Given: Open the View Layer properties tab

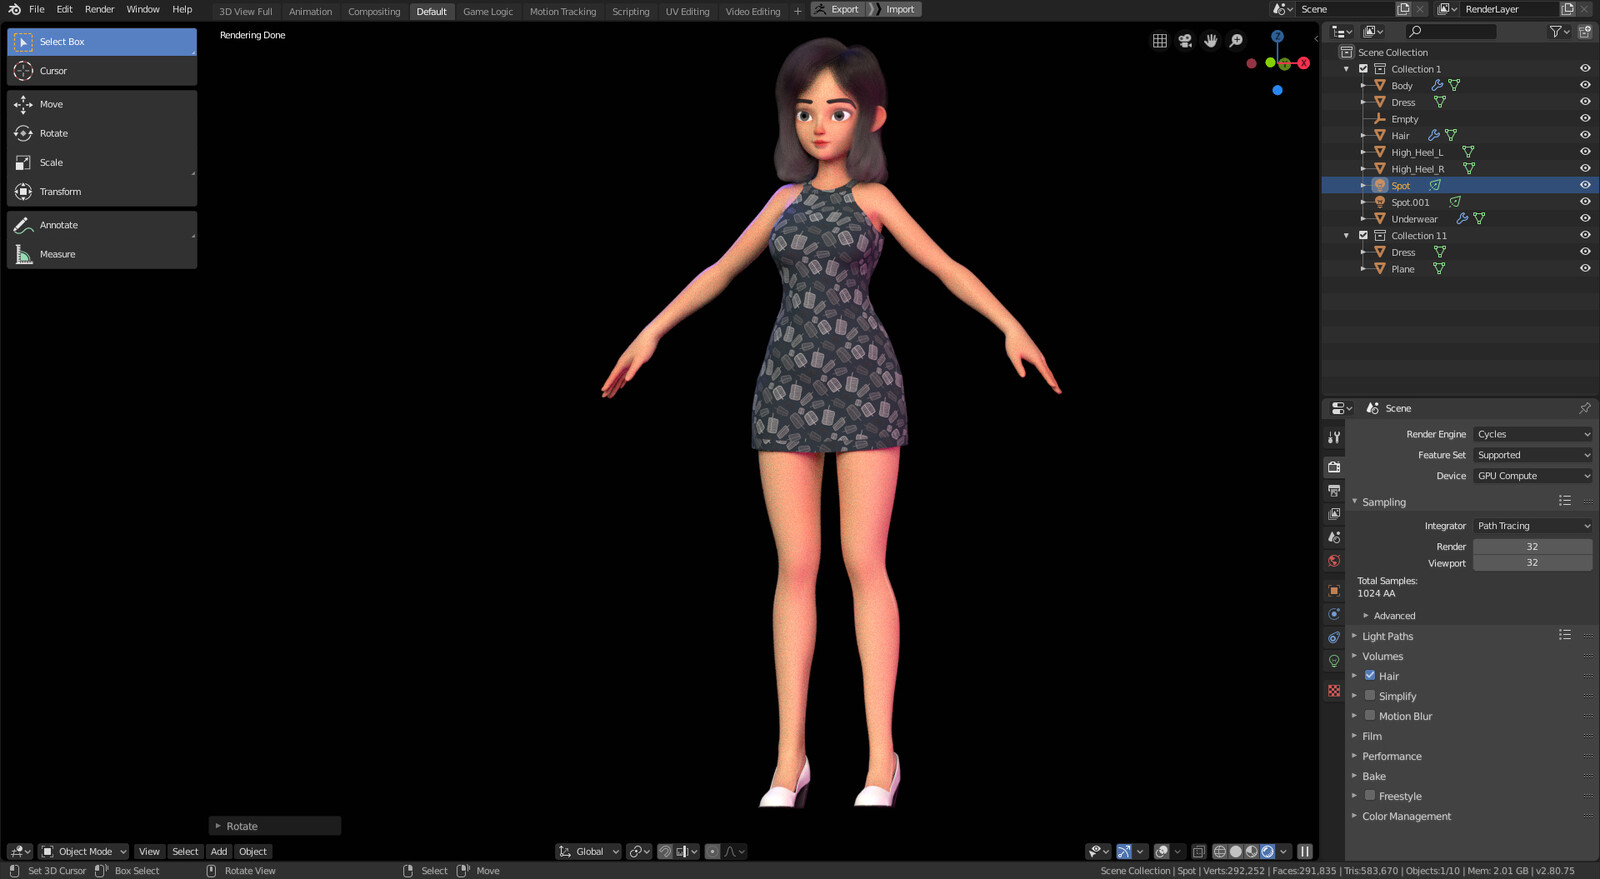Looking at the screenshot, I should tap(1334, 514).
